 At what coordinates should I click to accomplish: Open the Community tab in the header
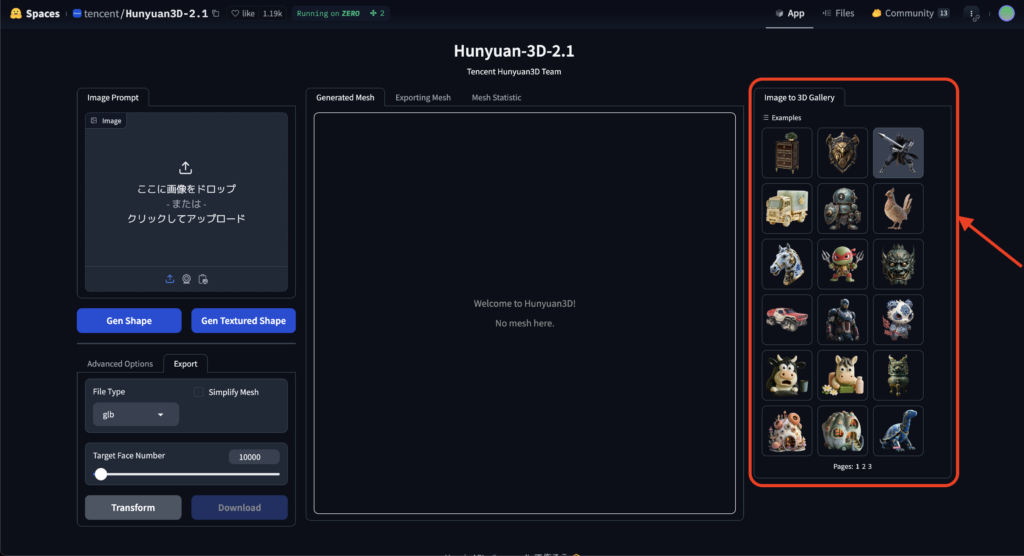(x=910, y=13)
